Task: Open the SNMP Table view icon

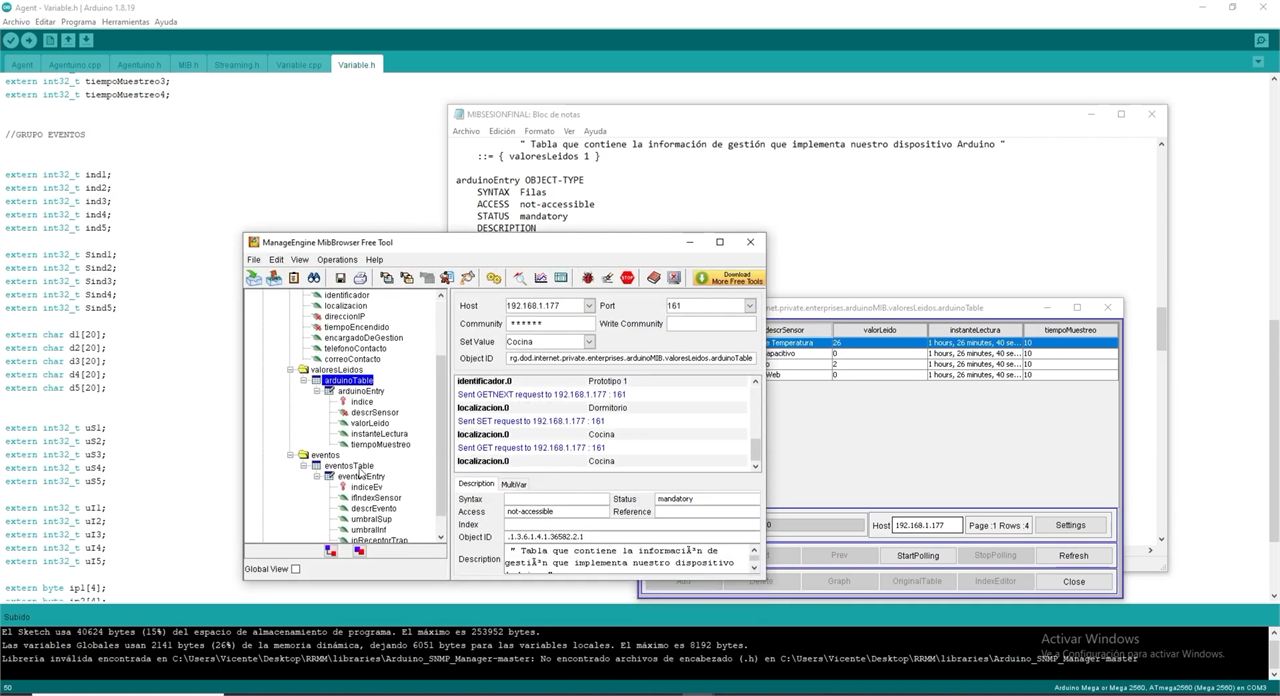Action: [x=561, y=278]
